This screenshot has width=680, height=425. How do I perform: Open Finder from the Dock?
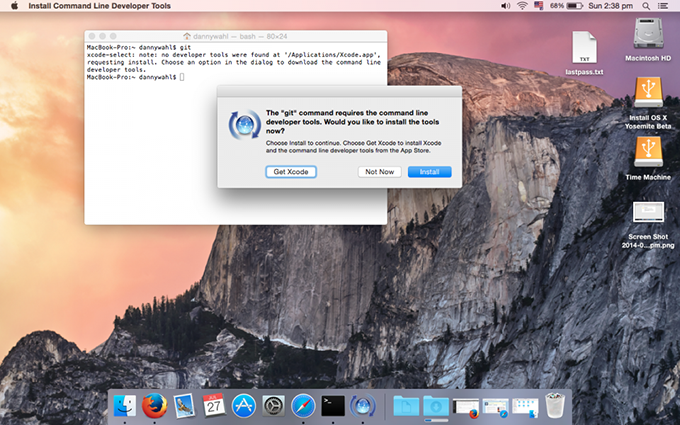tap(124, 406)
